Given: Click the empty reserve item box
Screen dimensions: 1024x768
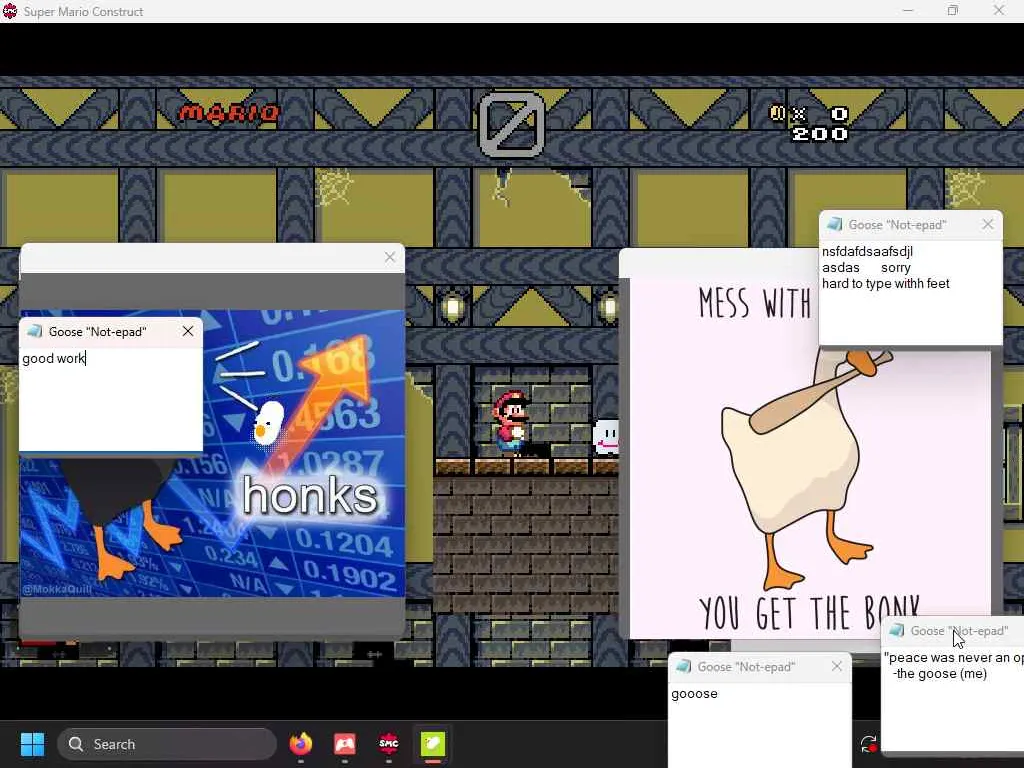Looking at the screenshot, I should (511, 124).
